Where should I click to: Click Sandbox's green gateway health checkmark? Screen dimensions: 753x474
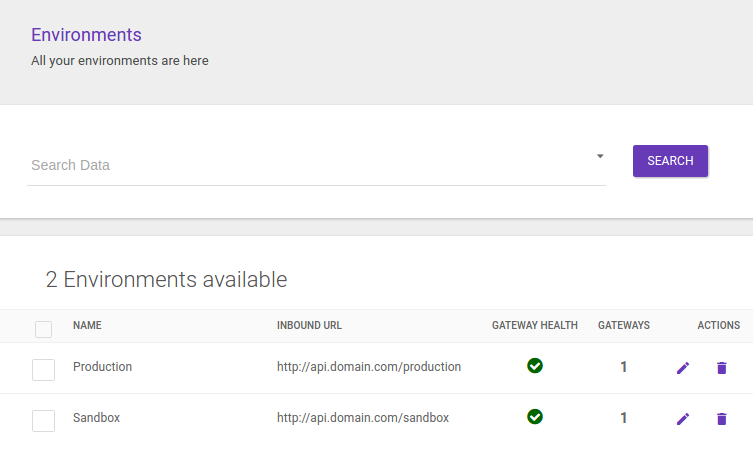pyautogui.click(x=535, y=417)
